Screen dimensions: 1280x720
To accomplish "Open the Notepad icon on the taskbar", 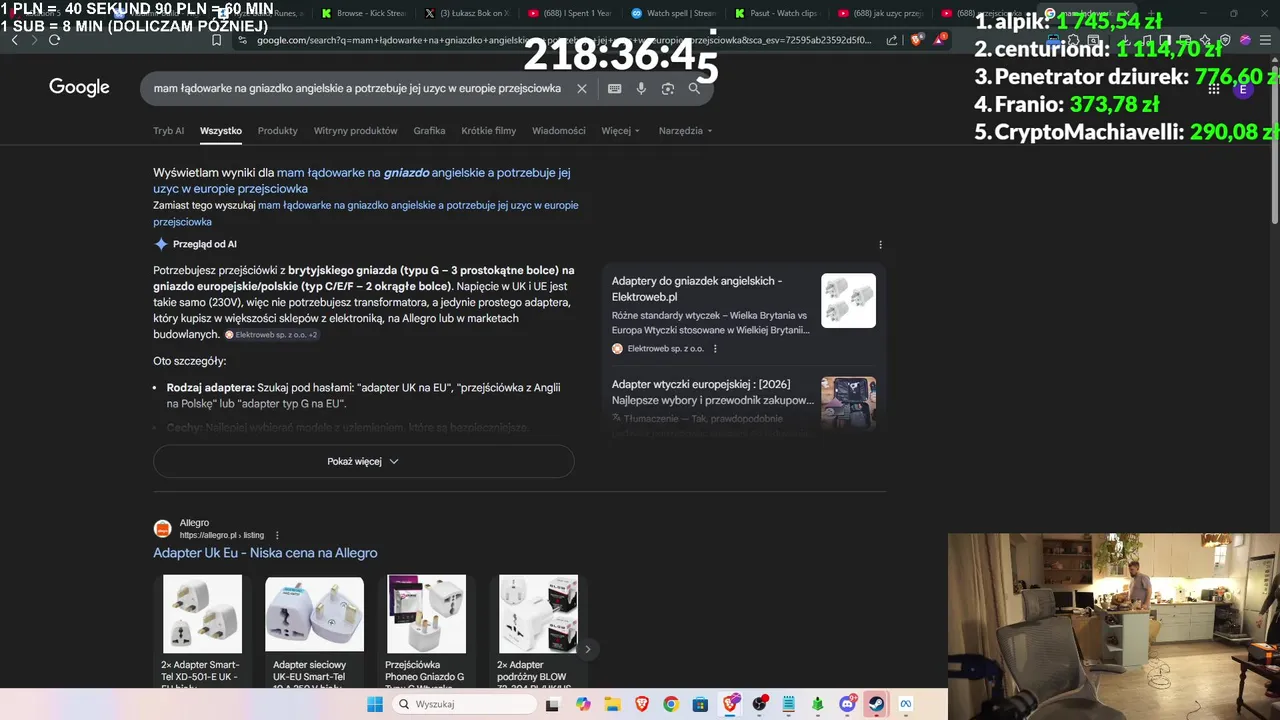I will click(x=788, y=704).
